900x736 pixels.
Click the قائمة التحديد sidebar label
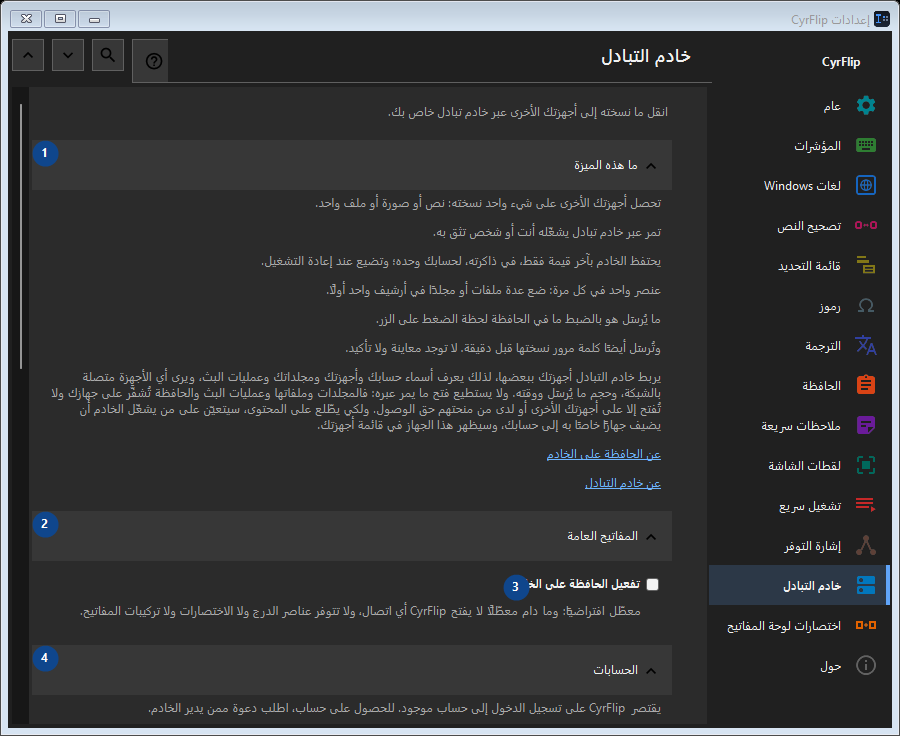[809, 266]
